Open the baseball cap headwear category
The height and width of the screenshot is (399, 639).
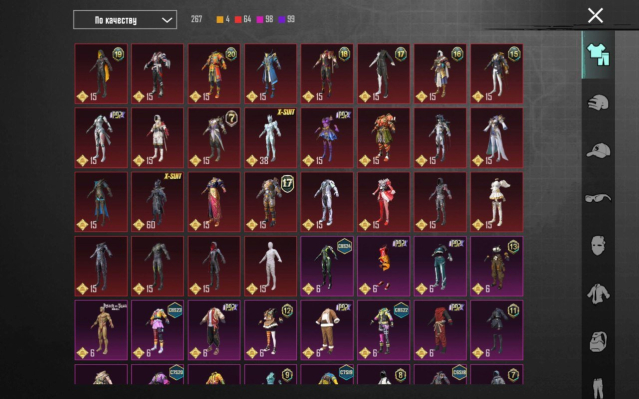coord(598,150)
